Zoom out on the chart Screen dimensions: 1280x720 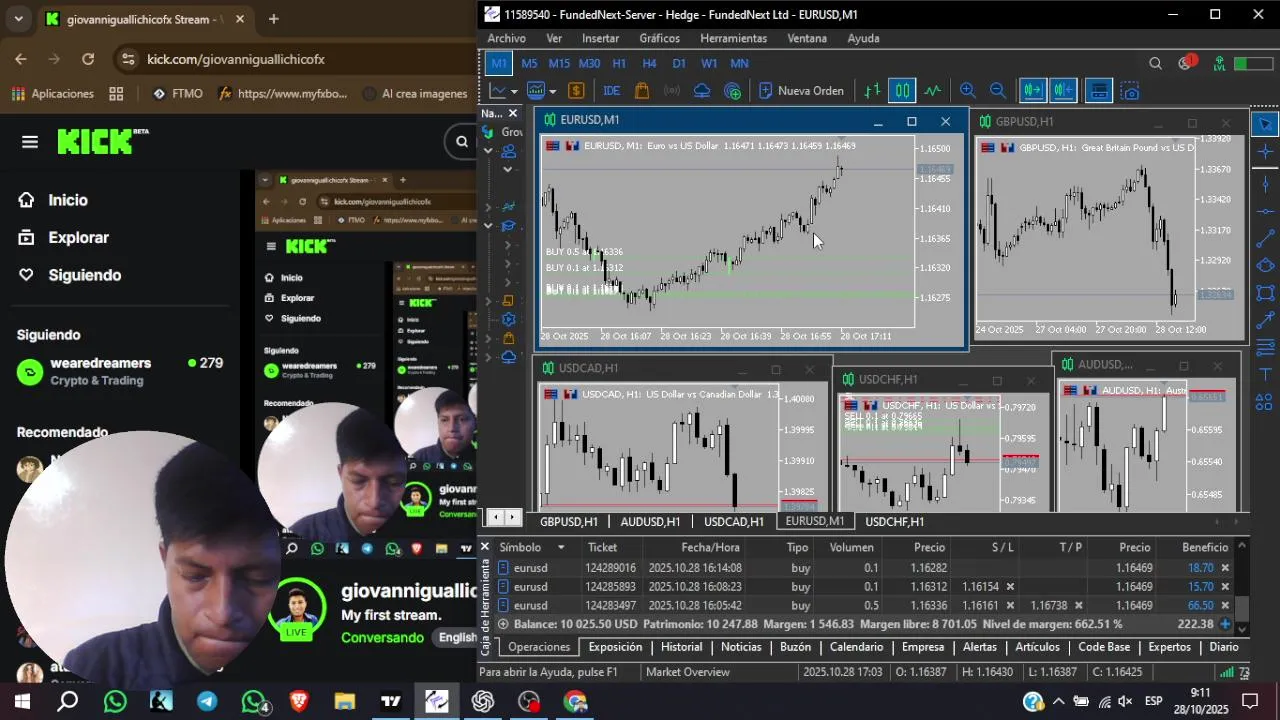pyautogui.click(x=997, y=91)
